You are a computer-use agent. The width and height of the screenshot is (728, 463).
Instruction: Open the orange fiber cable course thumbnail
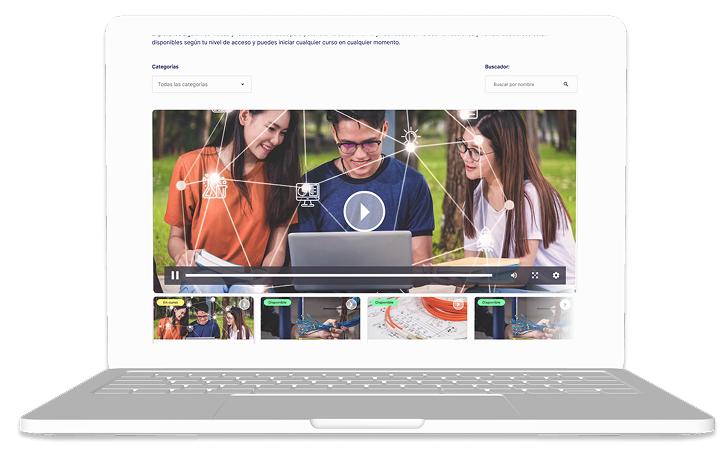tap(417, 322)
